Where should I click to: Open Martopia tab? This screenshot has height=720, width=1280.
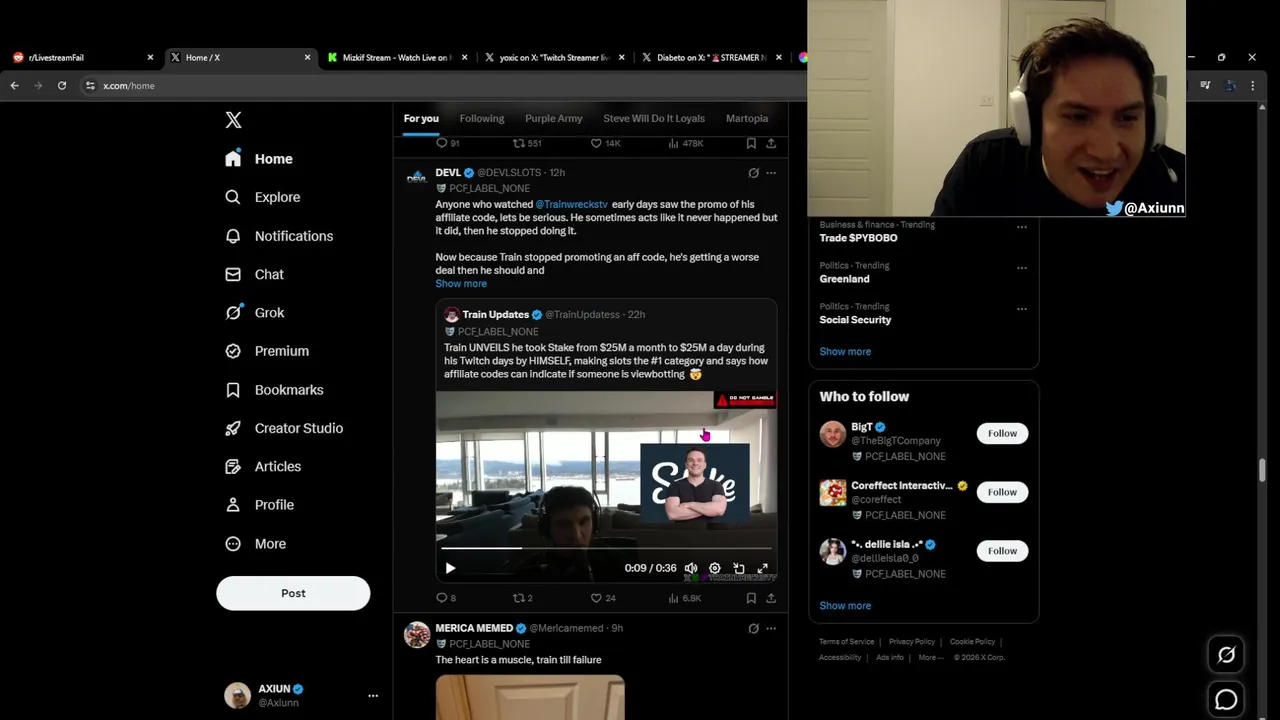pyautogui.click(x=746, y=118)
